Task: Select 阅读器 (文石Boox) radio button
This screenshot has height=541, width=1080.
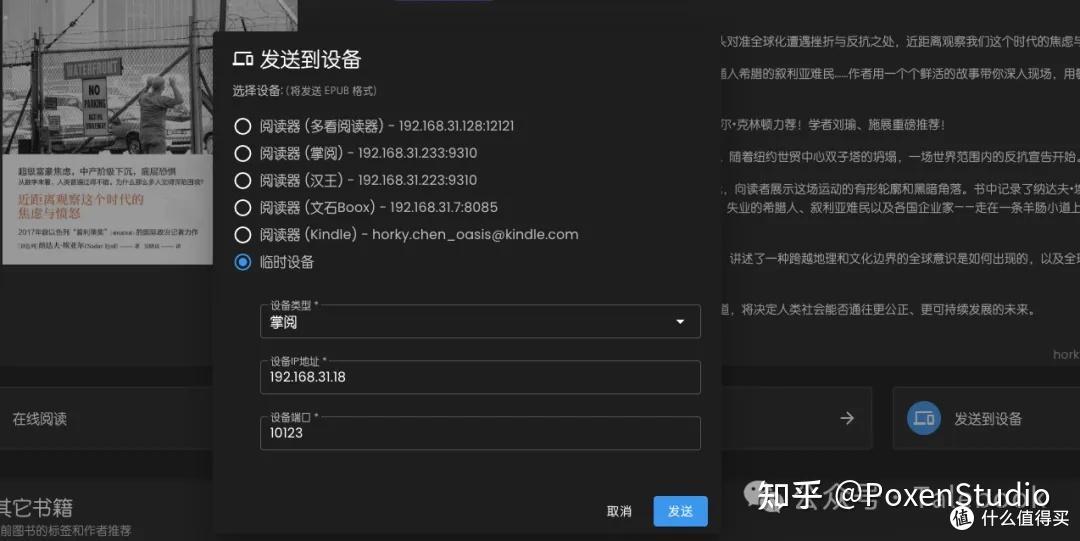Action: tap(242, 207)
